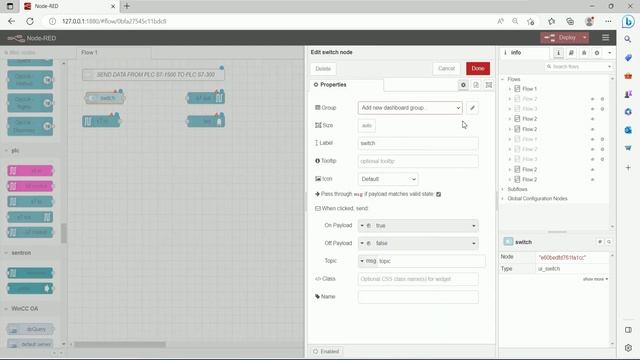This screenshot has width=640, height=360.
Task: Click the search icon beside switch info header
Action: click(609, 242)
